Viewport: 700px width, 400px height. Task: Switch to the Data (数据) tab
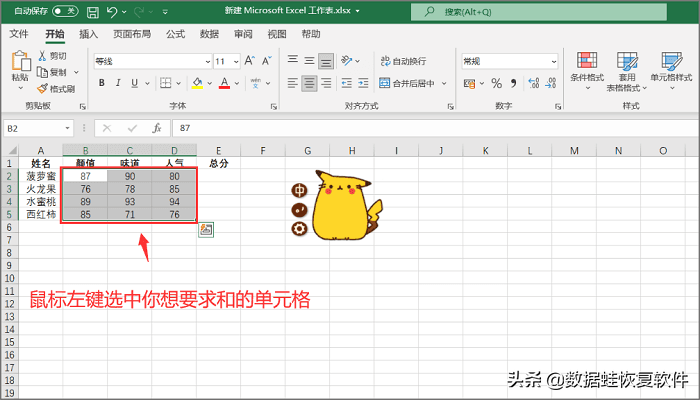pyautogui.click(x=209, y=34)
